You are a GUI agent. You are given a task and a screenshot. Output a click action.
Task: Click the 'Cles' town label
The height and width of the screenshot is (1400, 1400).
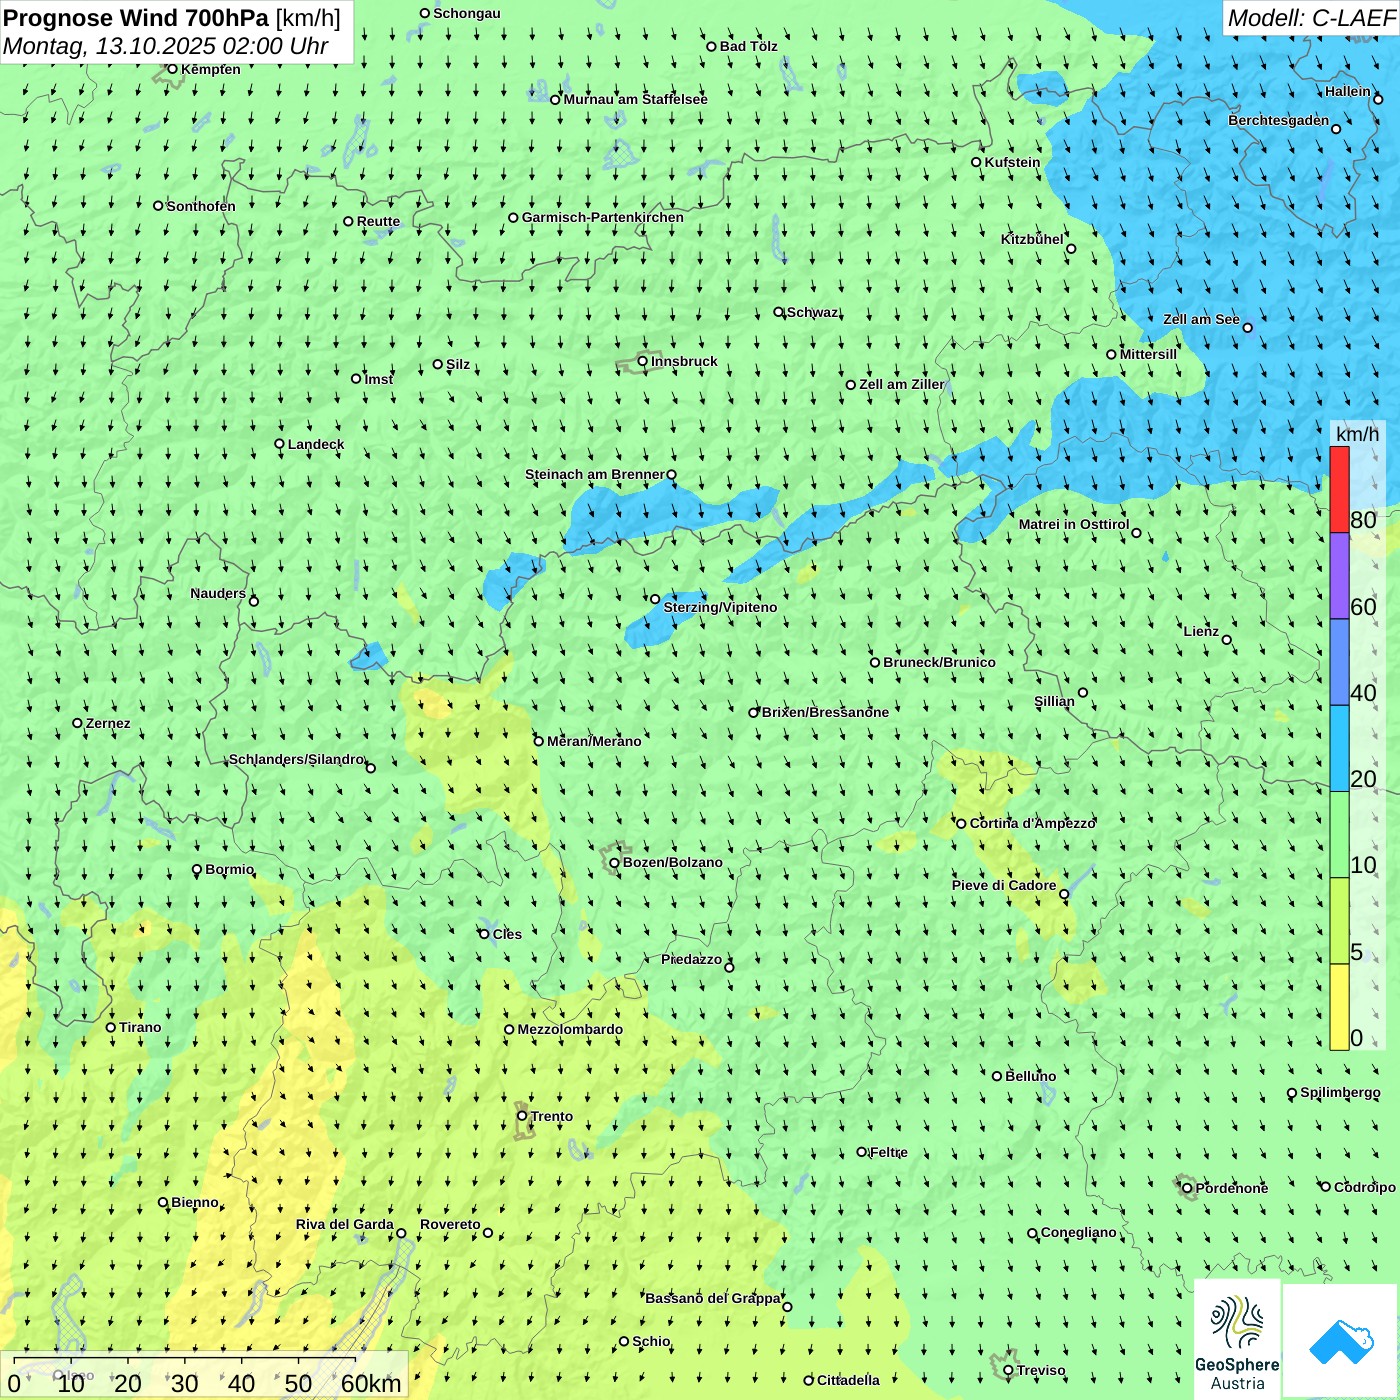tap(507, 934)
